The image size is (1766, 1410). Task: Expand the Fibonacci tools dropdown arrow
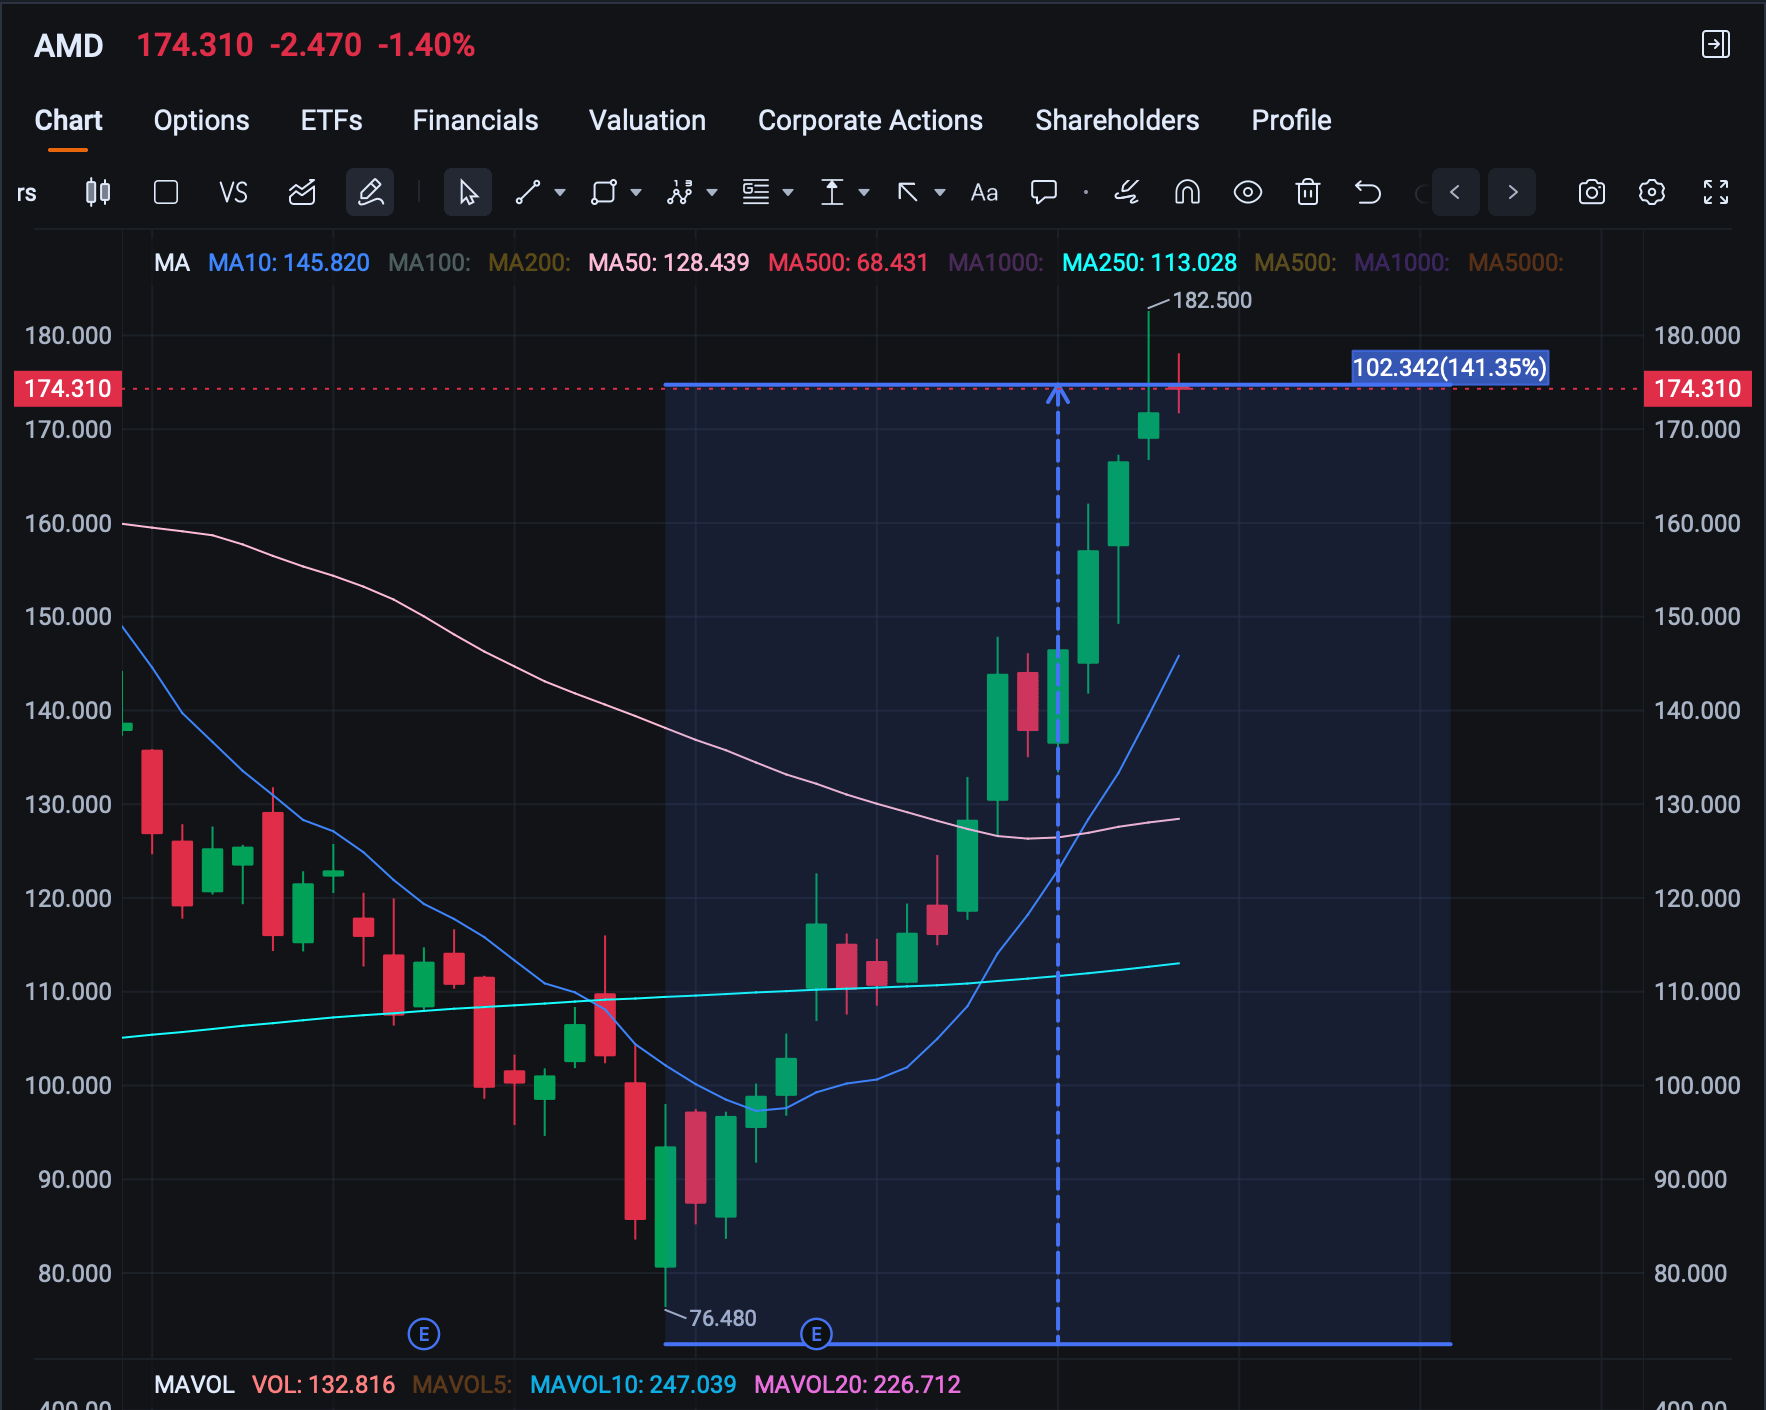788,192
